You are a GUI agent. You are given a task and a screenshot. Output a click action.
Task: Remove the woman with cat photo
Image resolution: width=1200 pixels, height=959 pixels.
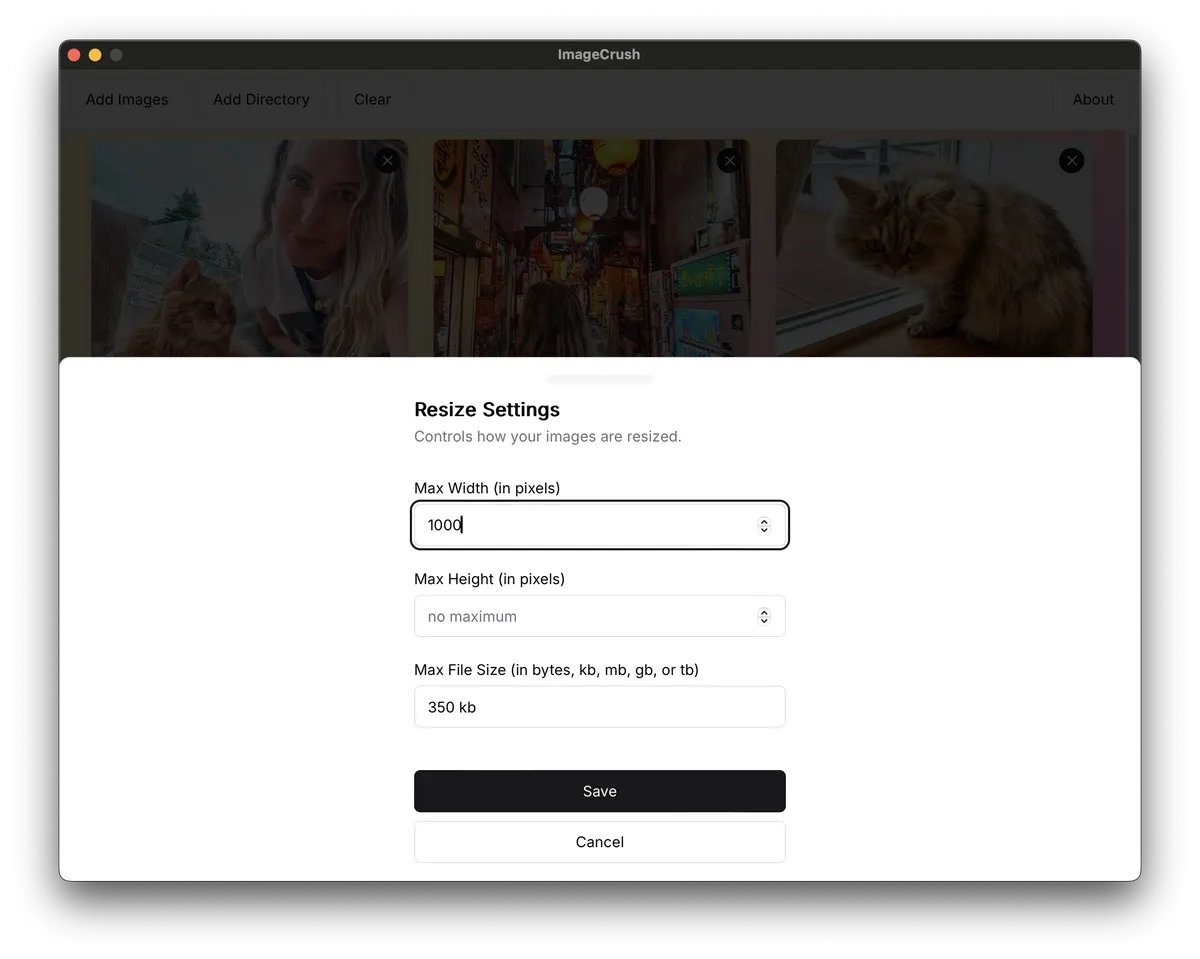(387, 161)
